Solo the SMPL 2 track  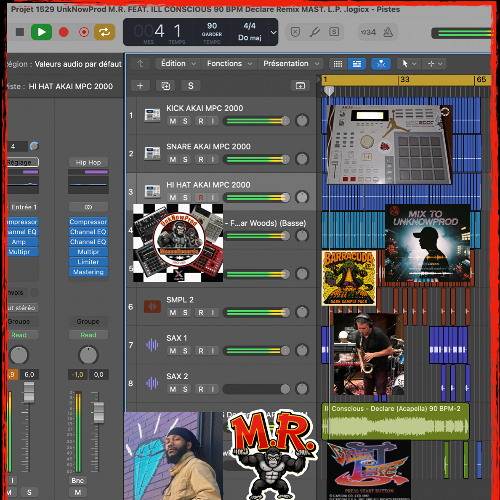[185, 312]
